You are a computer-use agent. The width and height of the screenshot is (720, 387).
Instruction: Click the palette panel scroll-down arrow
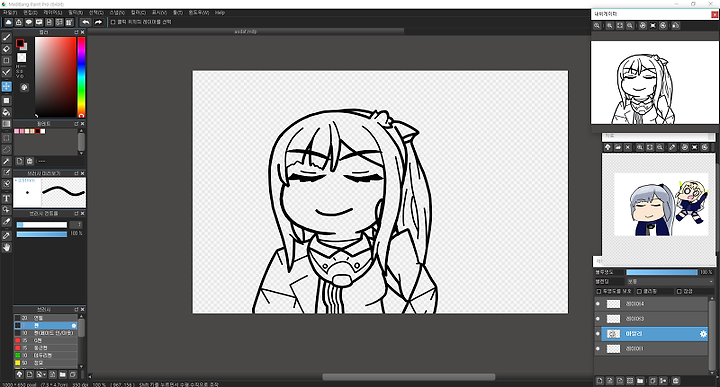point(81,153)
